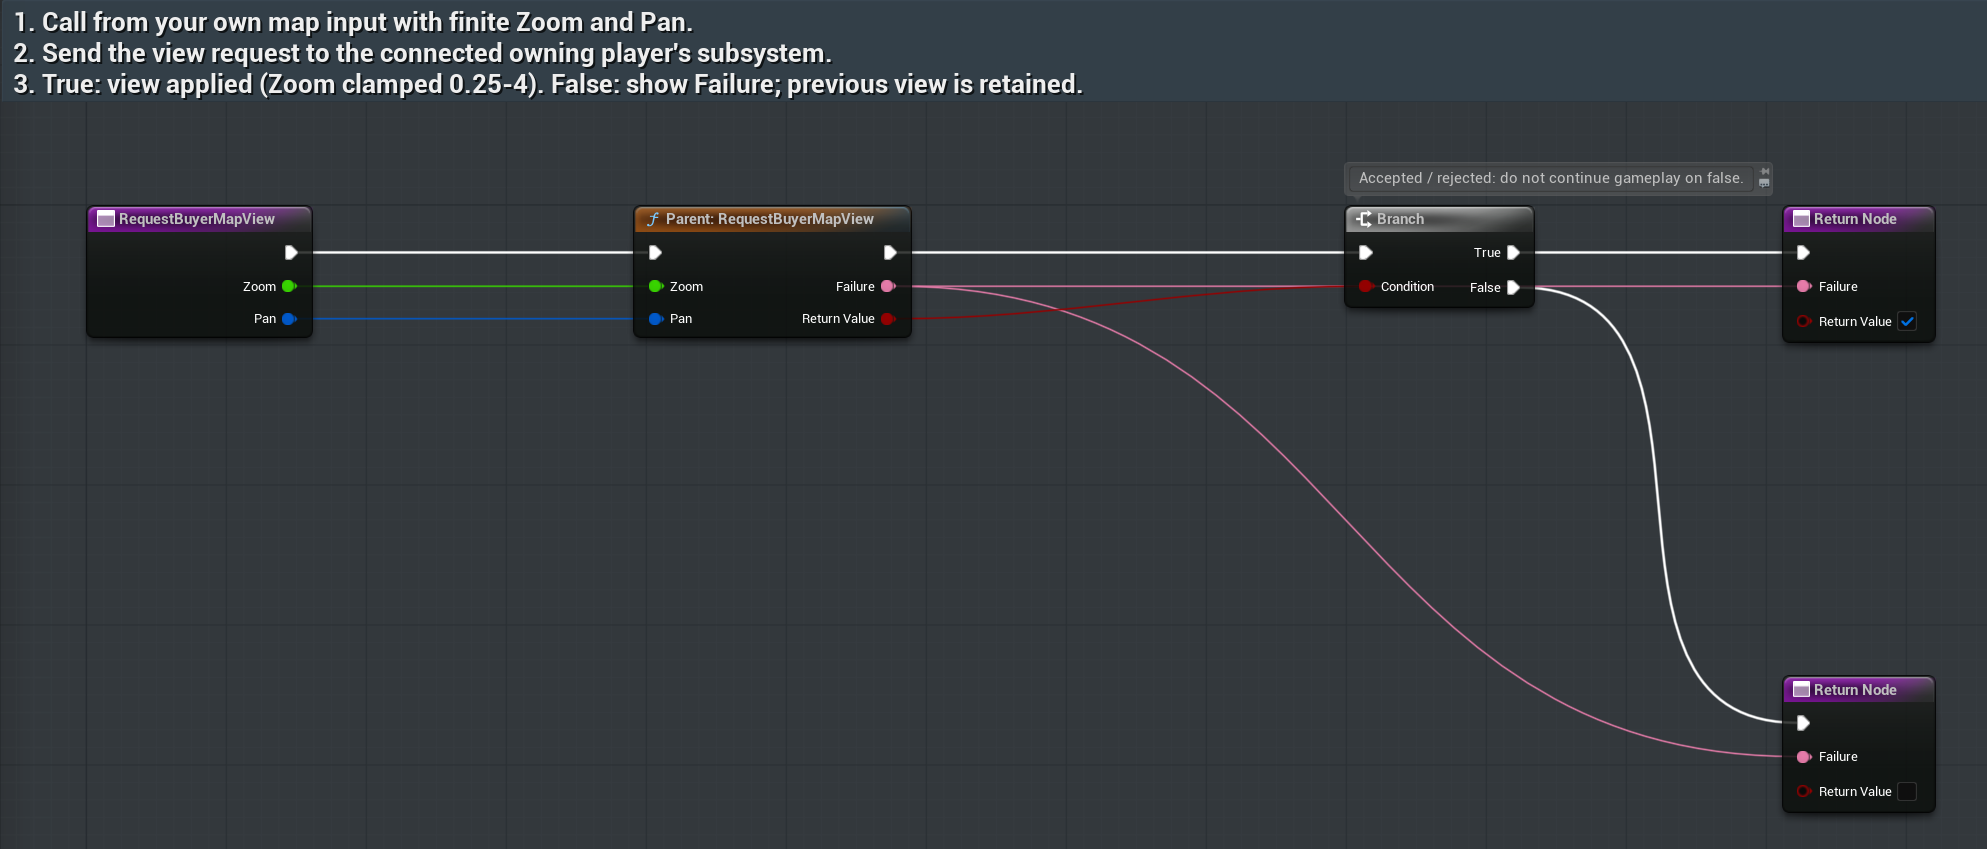Click the True exec output pin on Branch
The height and width of the screenshot is (849, 1987).
1513,252
